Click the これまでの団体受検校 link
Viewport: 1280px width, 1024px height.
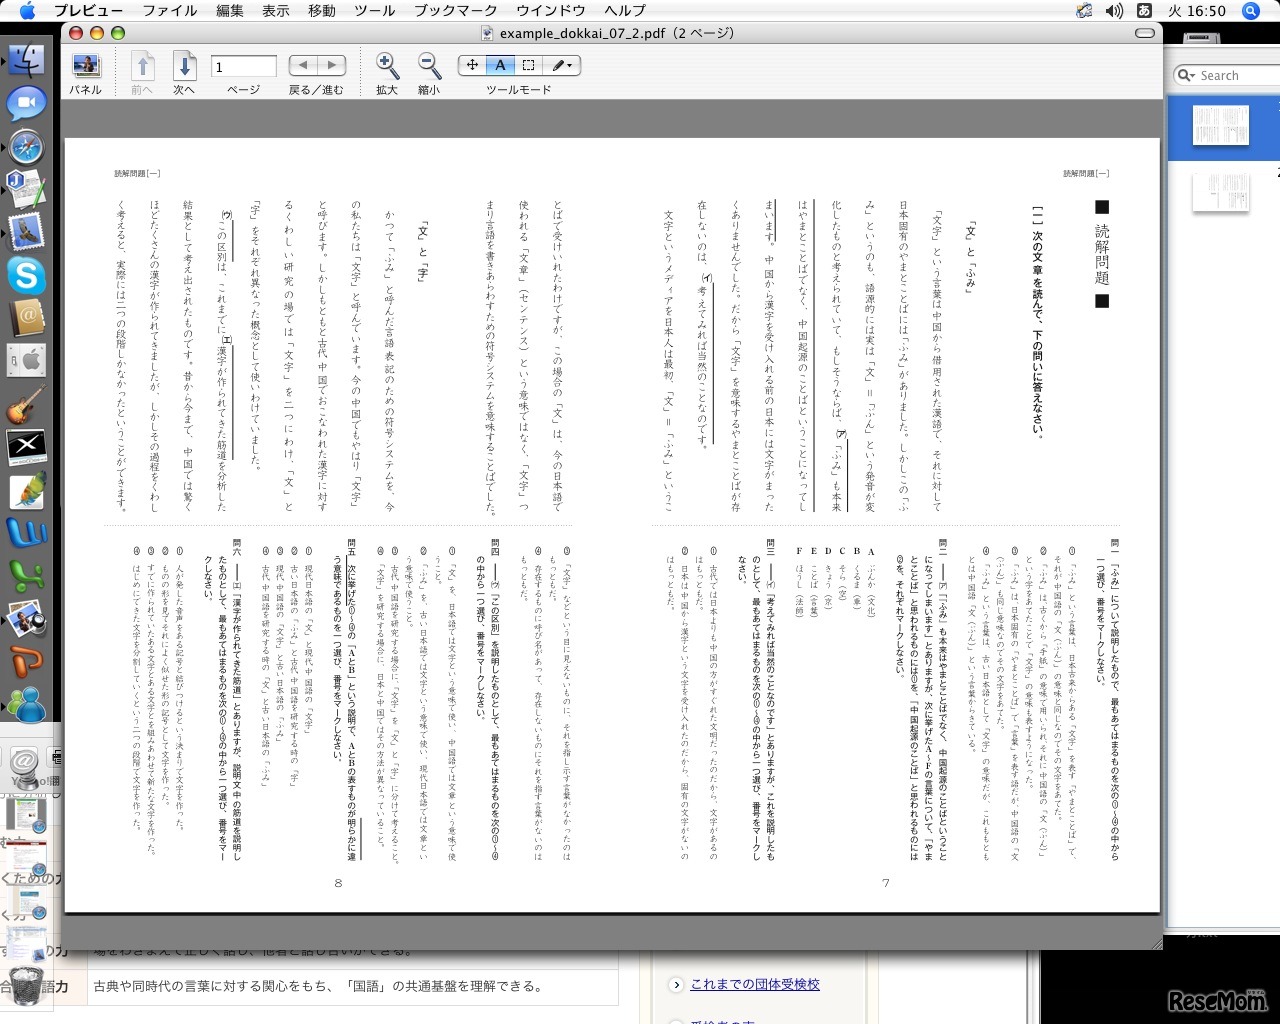click(x=755, y=985)
